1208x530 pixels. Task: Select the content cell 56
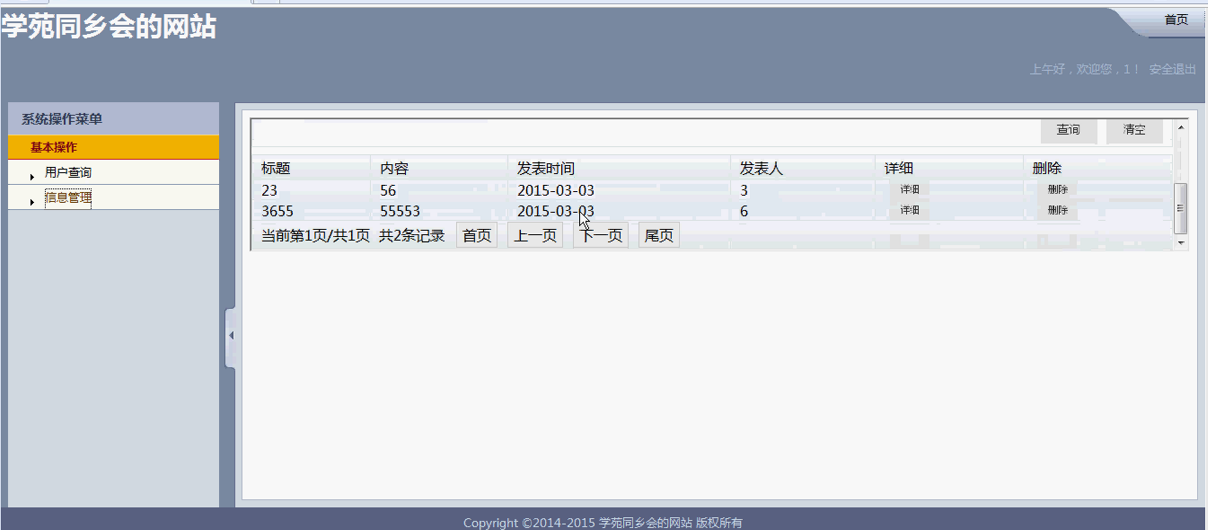(388, 190)
